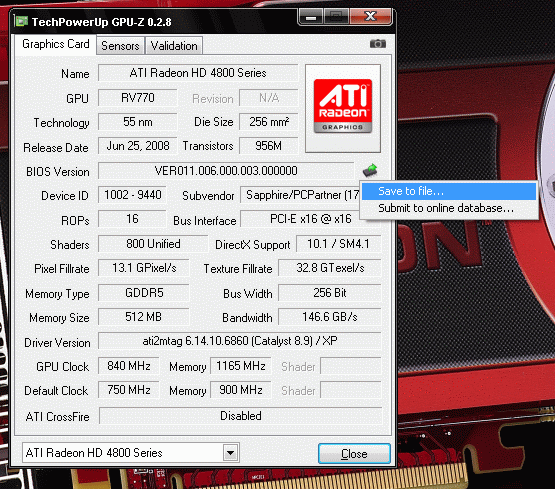
Task: Open the ATI Radeon HD 4800 Series combo box
Action: tap(131, 453)
